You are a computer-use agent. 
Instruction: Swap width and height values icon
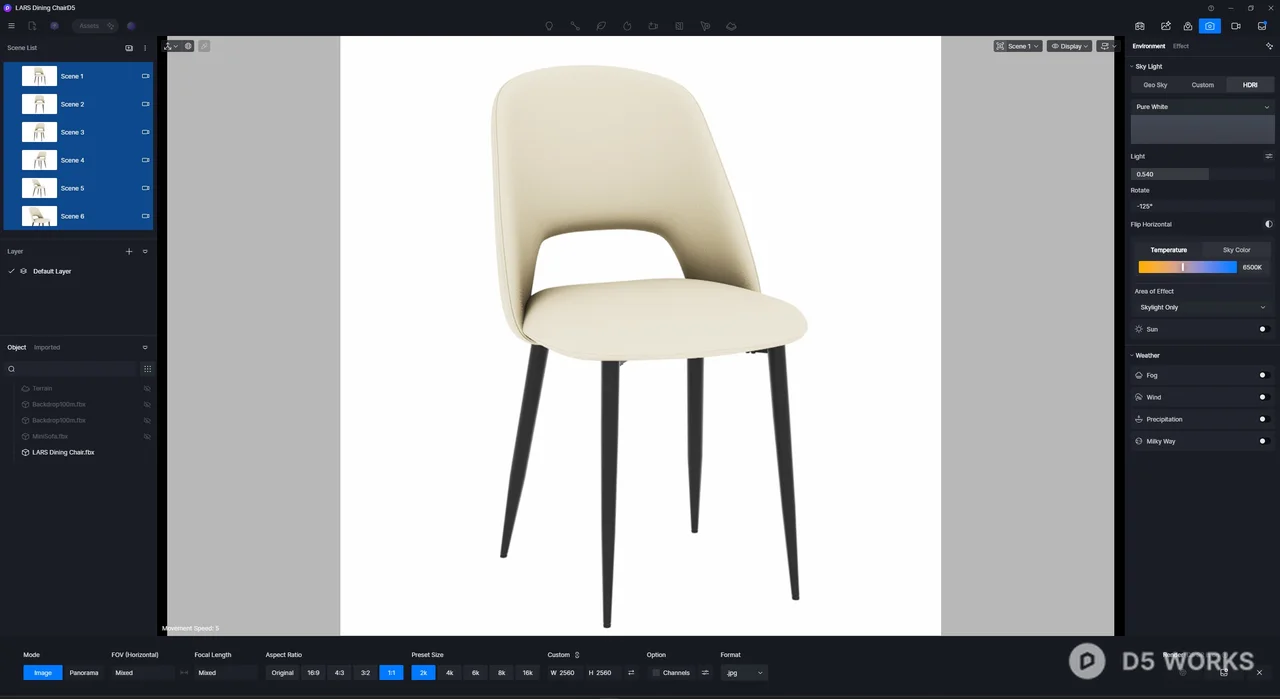(631, 673)
